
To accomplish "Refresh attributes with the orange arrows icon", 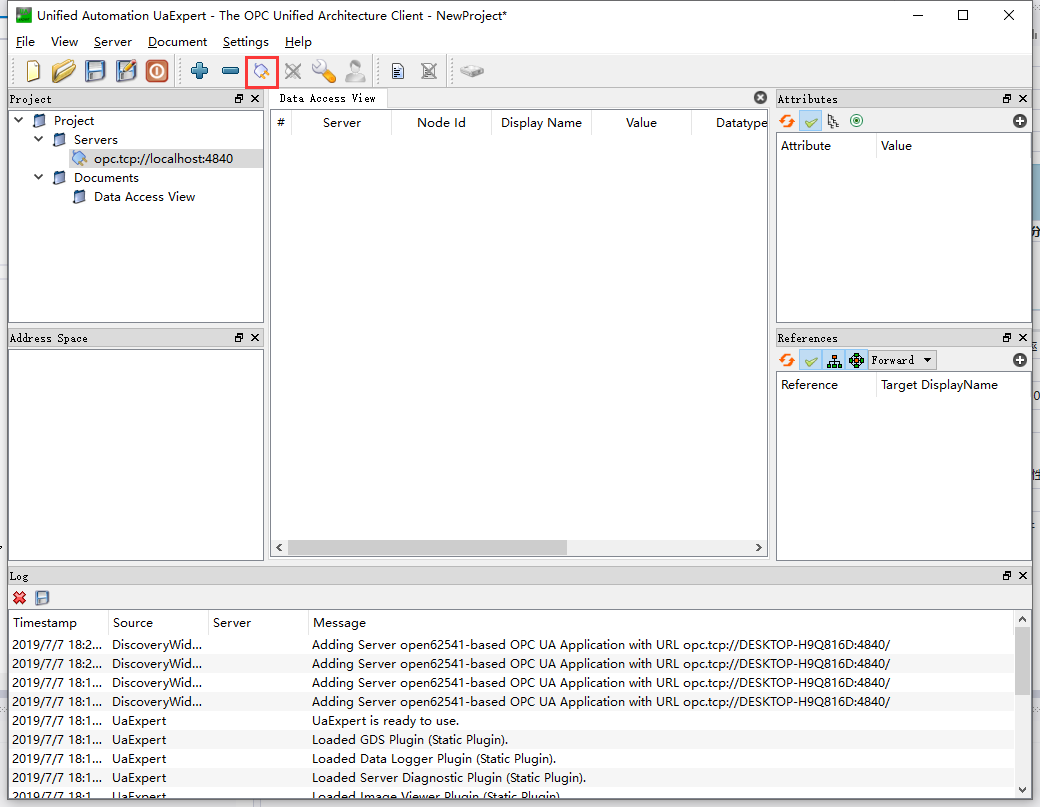I will [x=787, y=121].
